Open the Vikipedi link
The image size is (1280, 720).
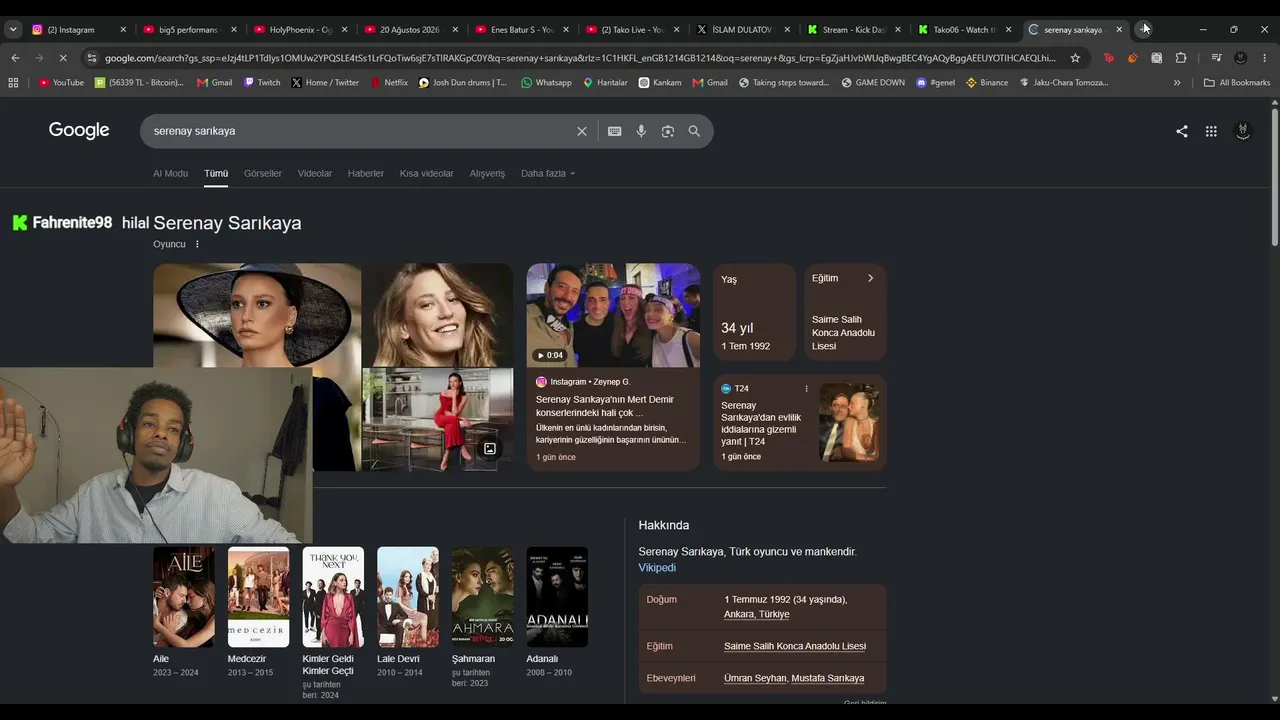click(x=657, y=568)
